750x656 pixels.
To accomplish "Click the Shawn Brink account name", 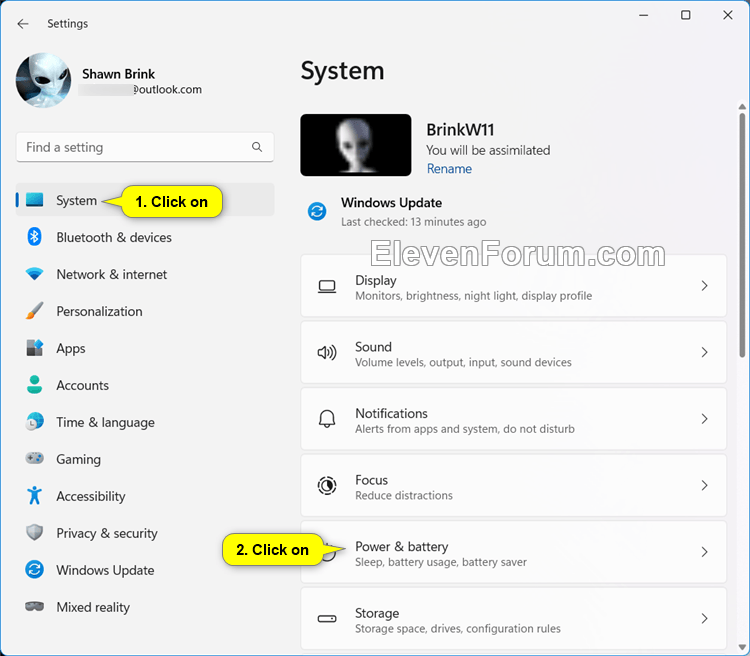I will pyautogui.click(x=118, y=74).
